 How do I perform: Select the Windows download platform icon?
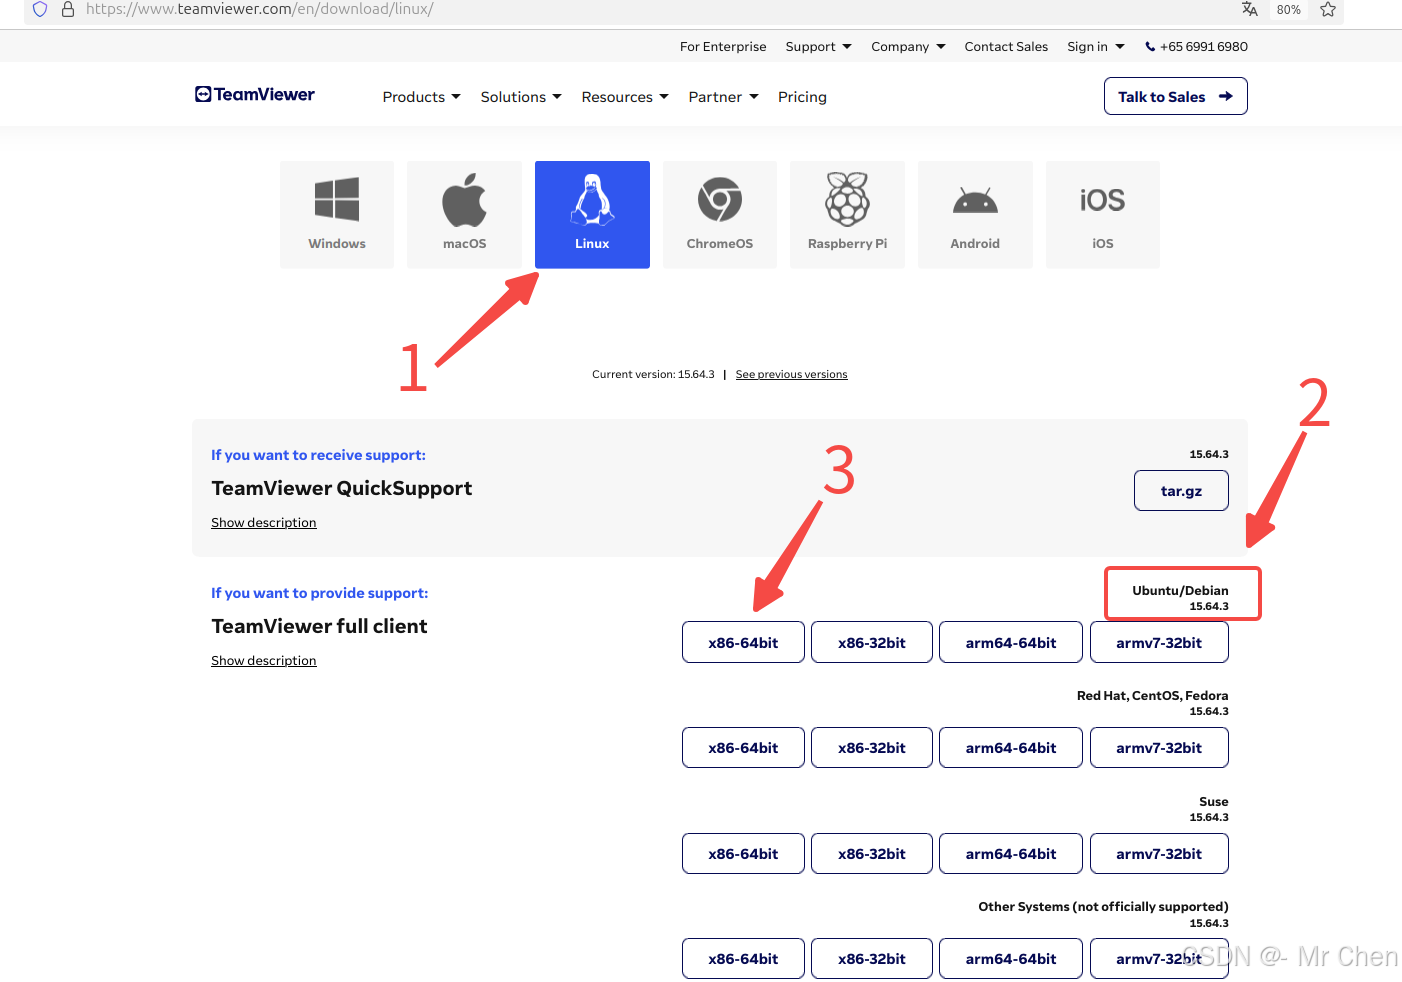coord(336,214)
